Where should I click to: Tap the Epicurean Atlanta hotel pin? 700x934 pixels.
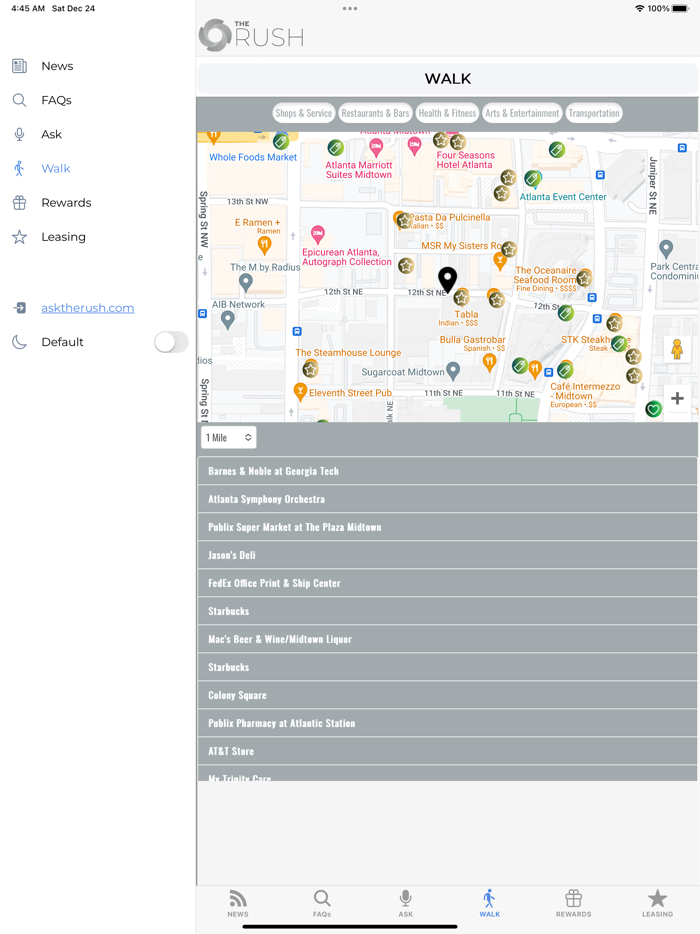point(318,234)
